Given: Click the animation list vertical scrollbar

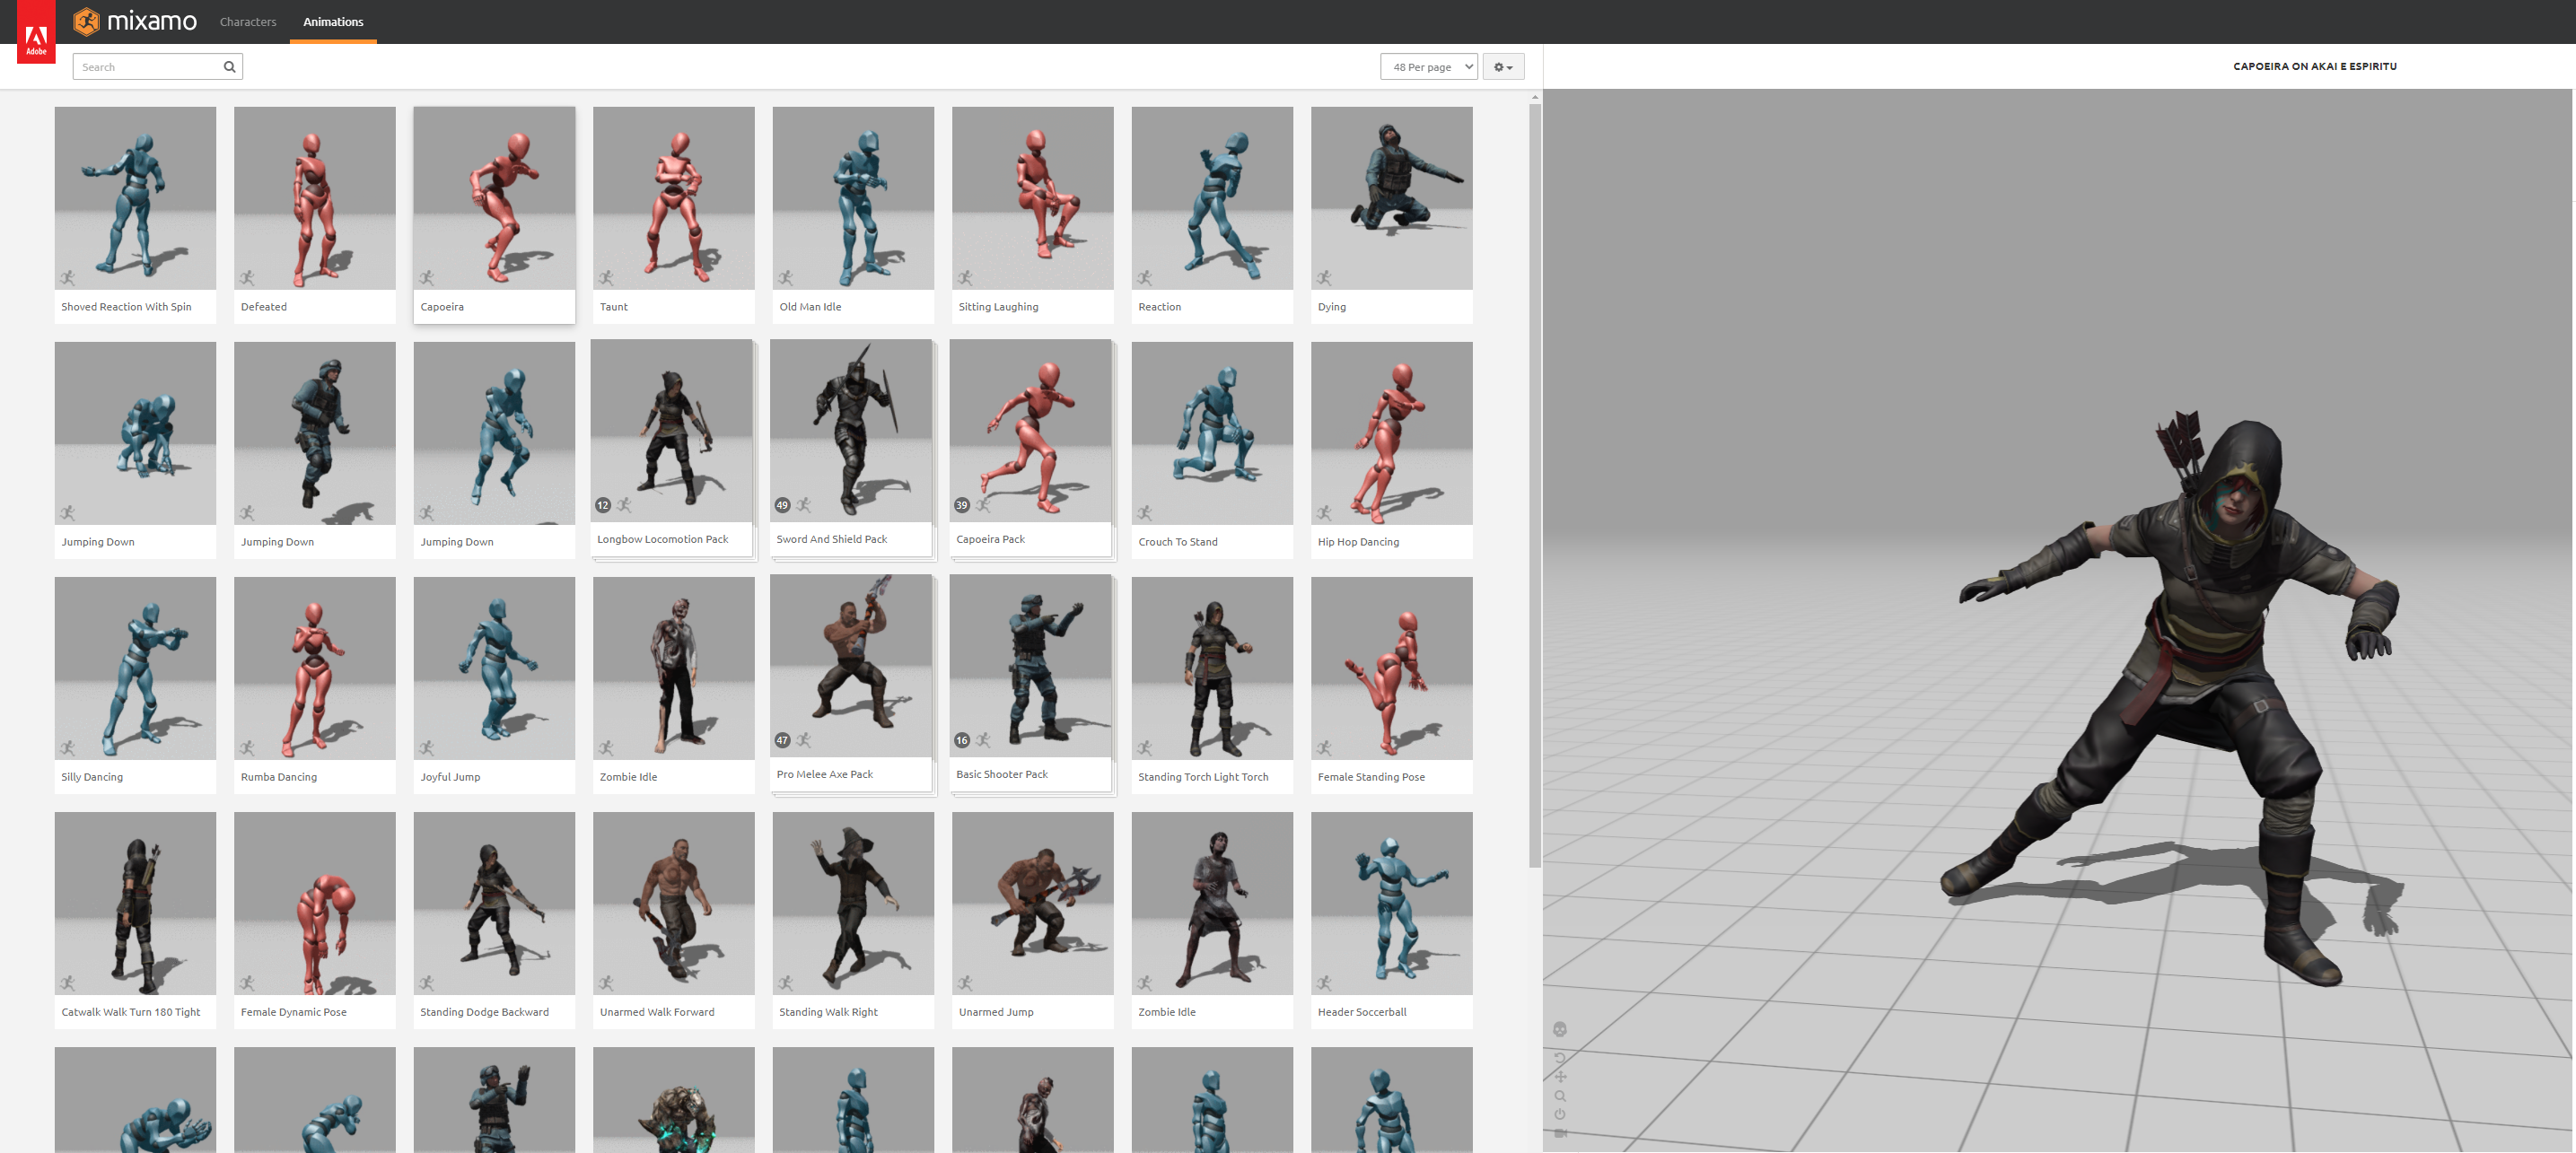Looking at the screenshot, I should [1534, 485].
